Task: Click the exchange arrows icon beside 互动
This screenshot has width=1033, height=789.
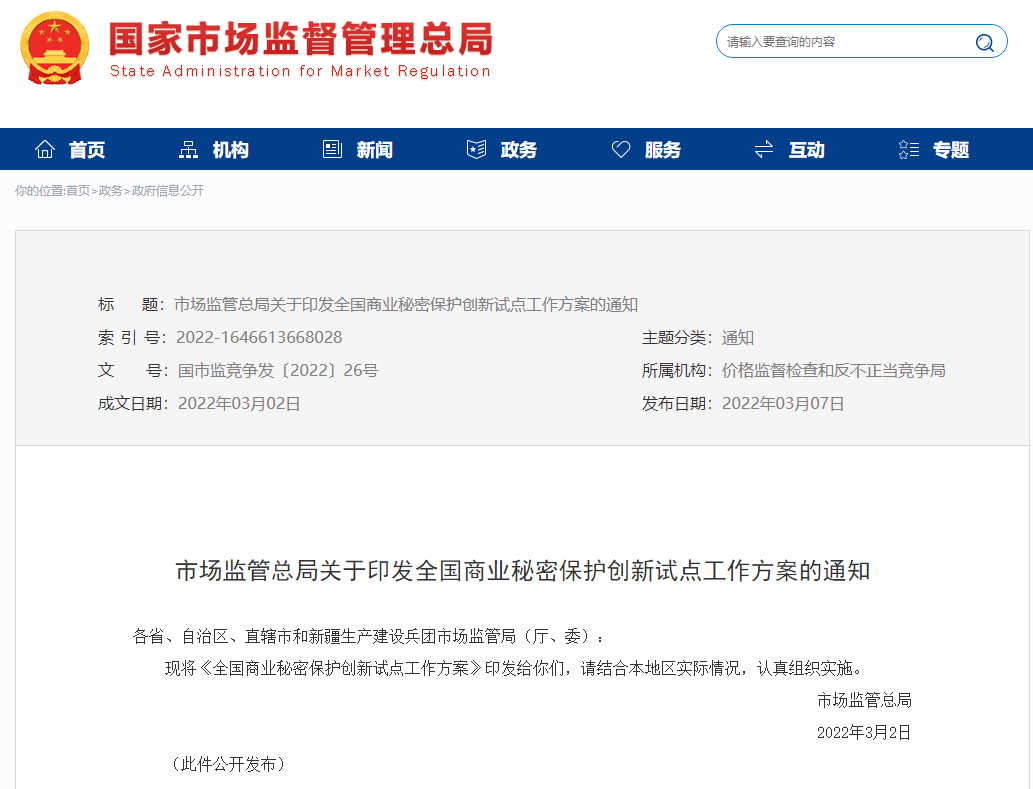Action: (764, 150)
